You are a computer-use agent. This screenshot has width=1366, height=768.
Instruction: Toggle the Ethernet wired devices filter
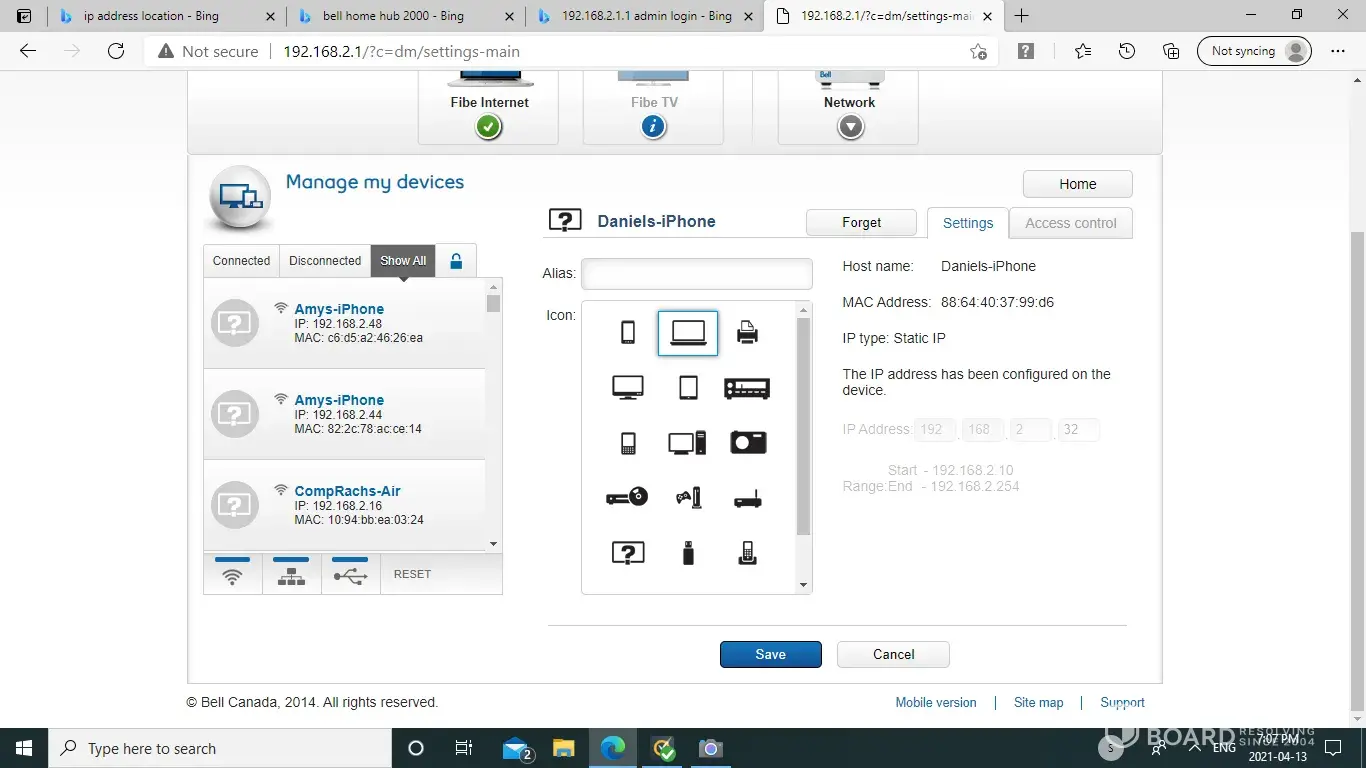coord(291,576)
